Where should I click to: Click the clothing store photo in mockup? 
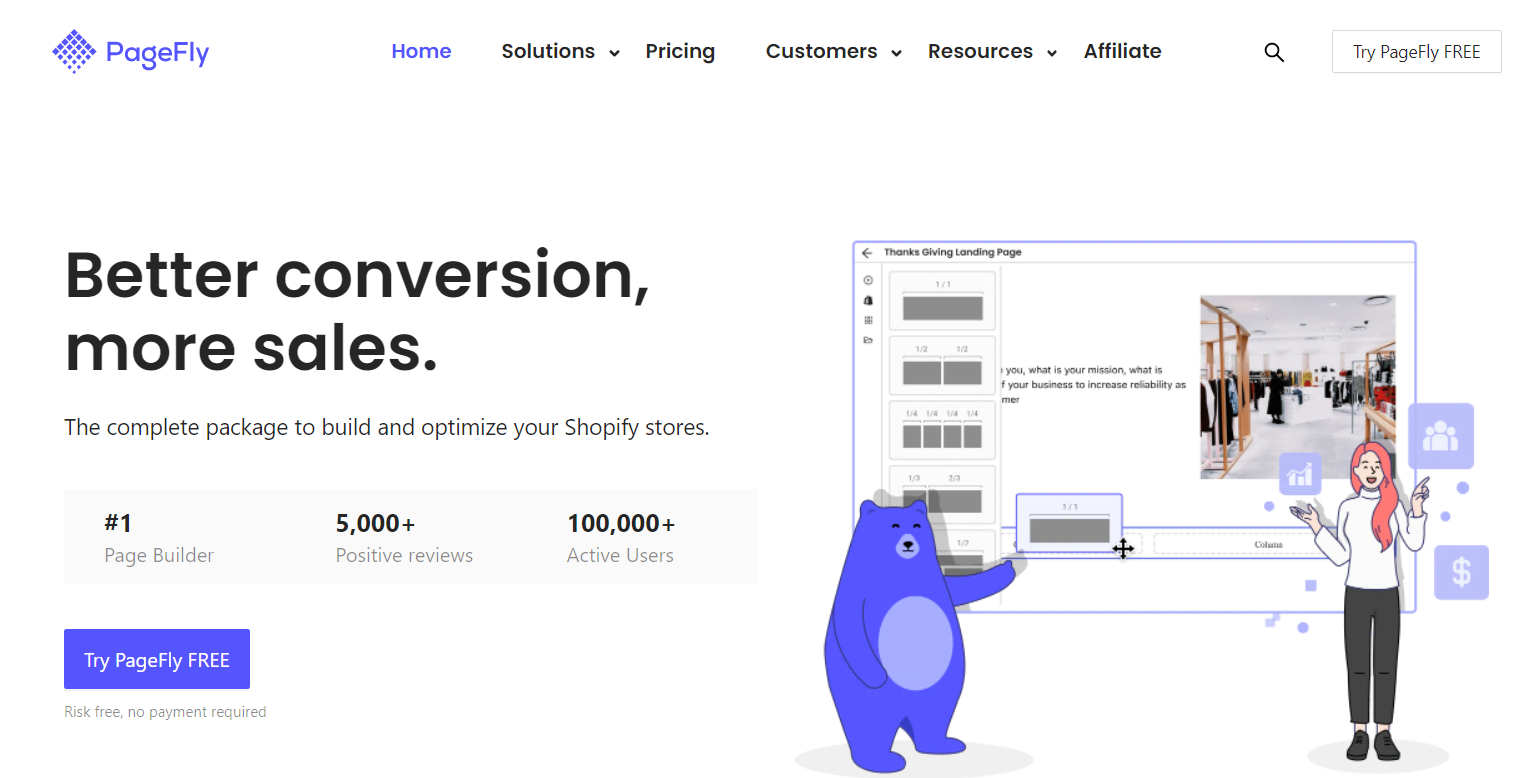tap(1297, 387)
